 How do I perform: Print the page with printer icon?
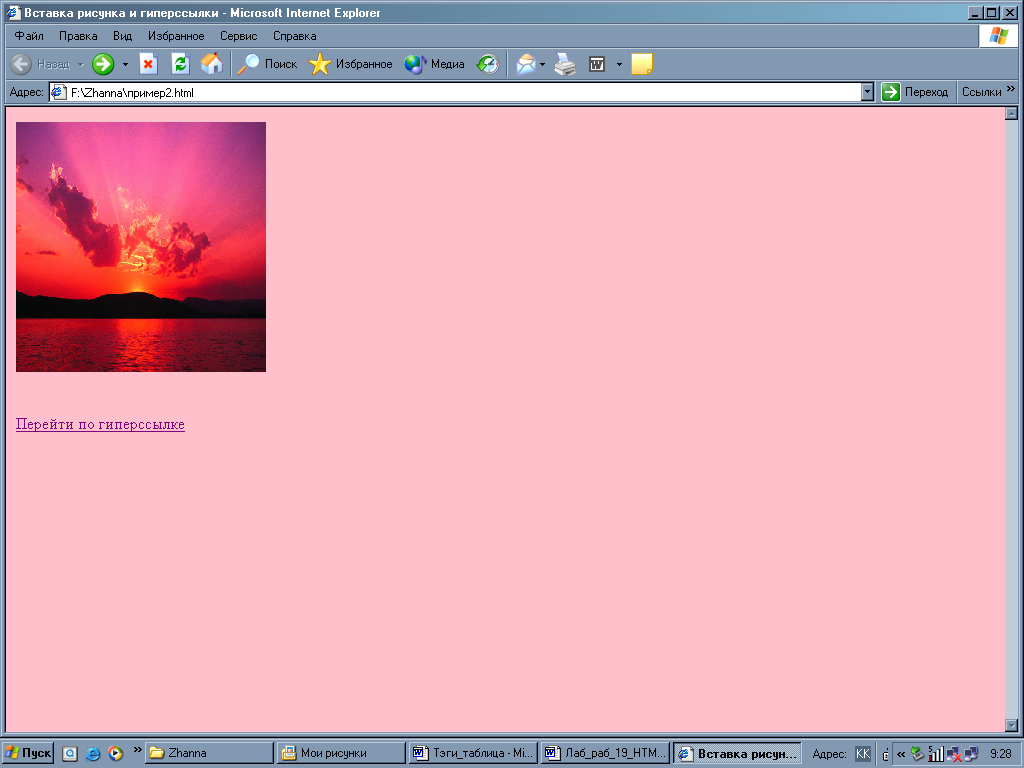pyautogui.click(x=565, y=64)
